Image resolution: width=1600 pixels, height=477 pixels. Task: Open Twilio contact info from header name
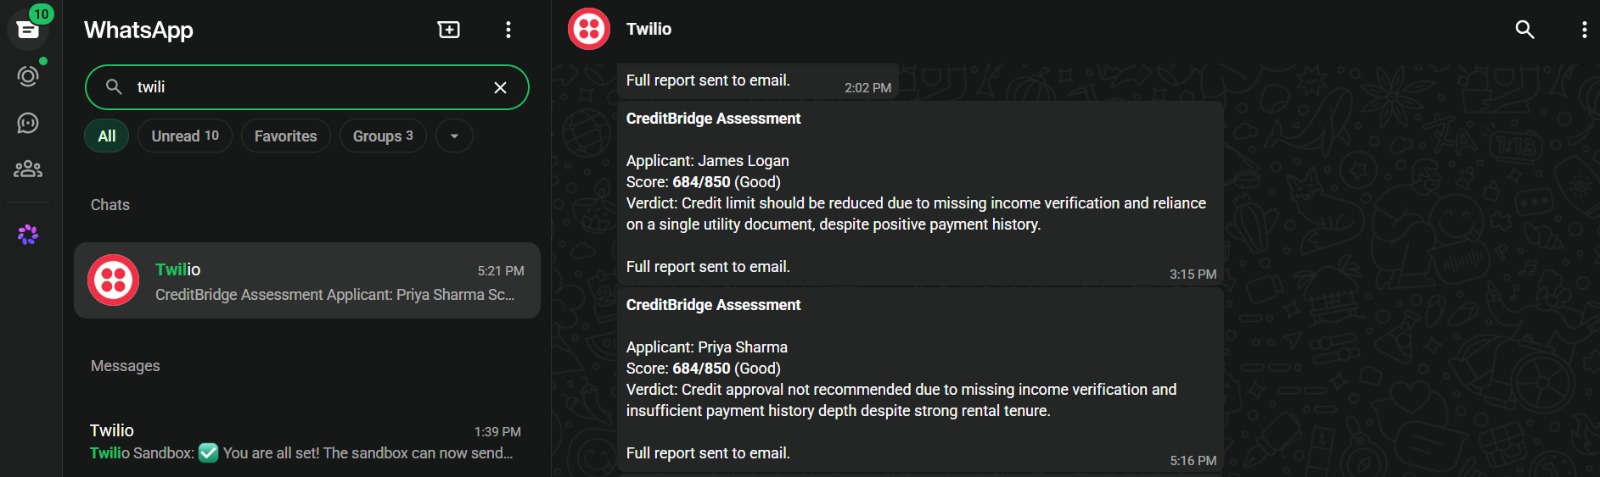coord(649,29)
